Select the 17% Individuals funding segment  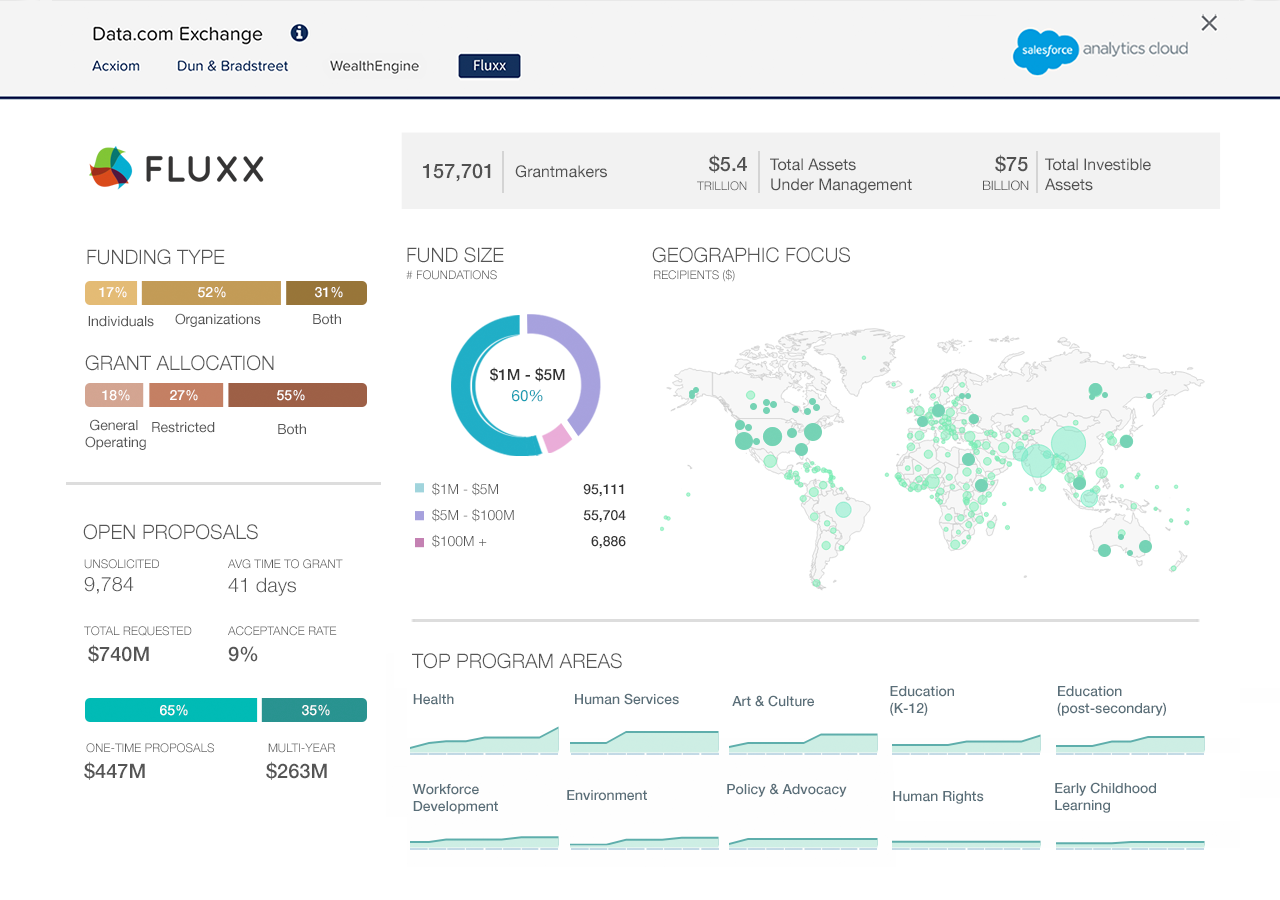(x=112, y=293)
